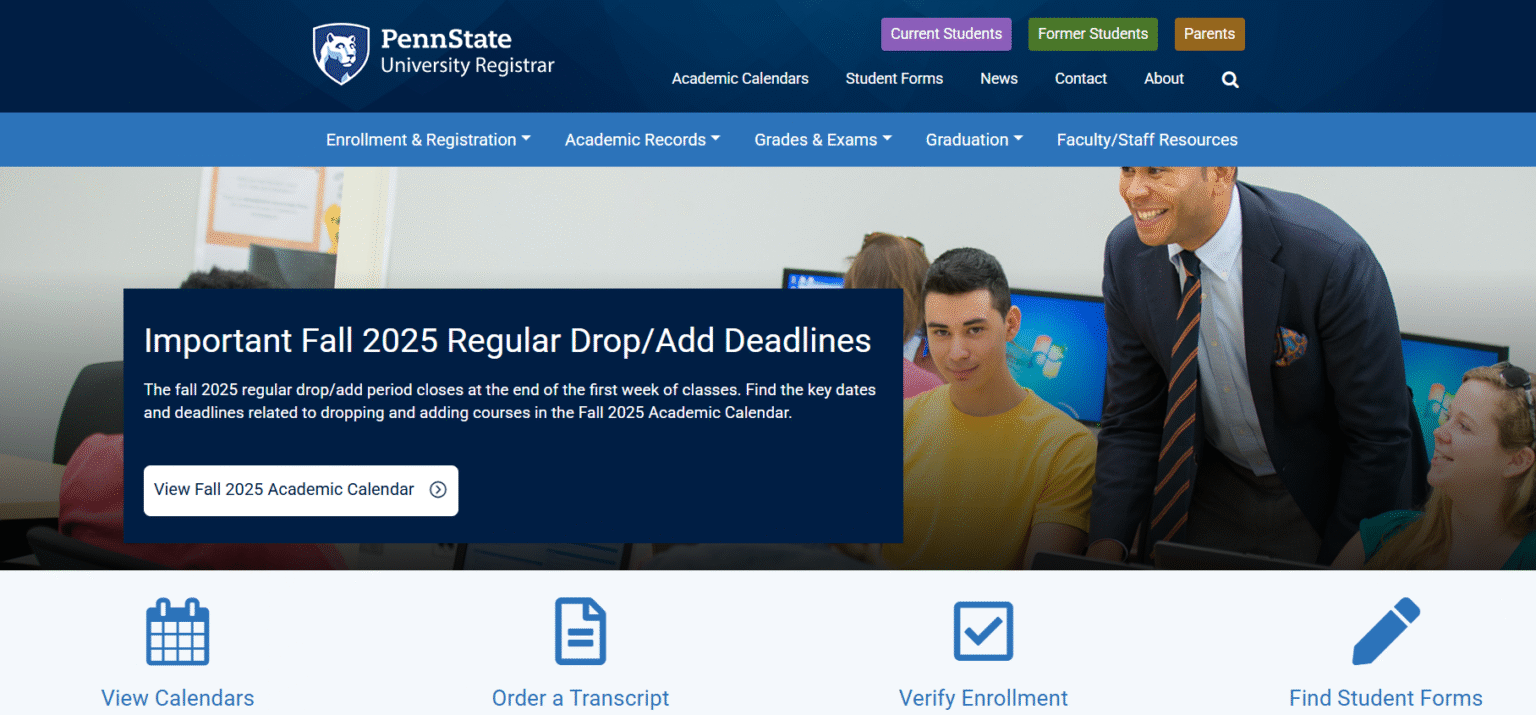
Task: Click the Current Students button
Action: click(x=946, y=33)
